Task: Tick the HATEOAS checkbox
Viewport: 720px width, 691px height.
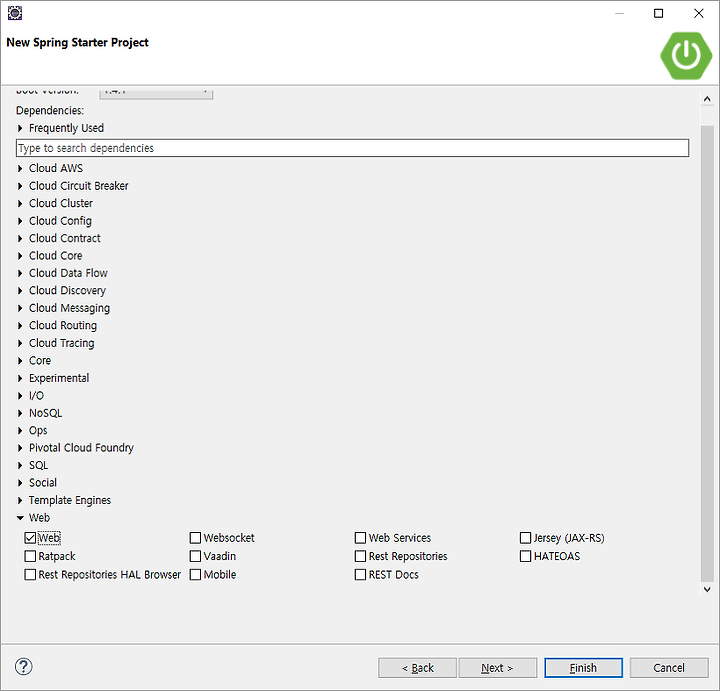Action: 525,556
